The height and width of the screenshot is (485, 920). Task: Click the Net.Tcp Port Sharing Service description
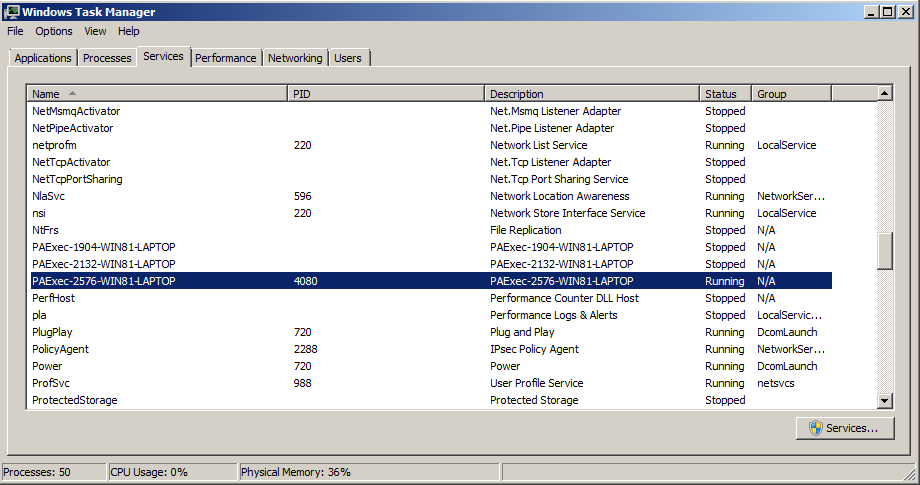(559, 179)
